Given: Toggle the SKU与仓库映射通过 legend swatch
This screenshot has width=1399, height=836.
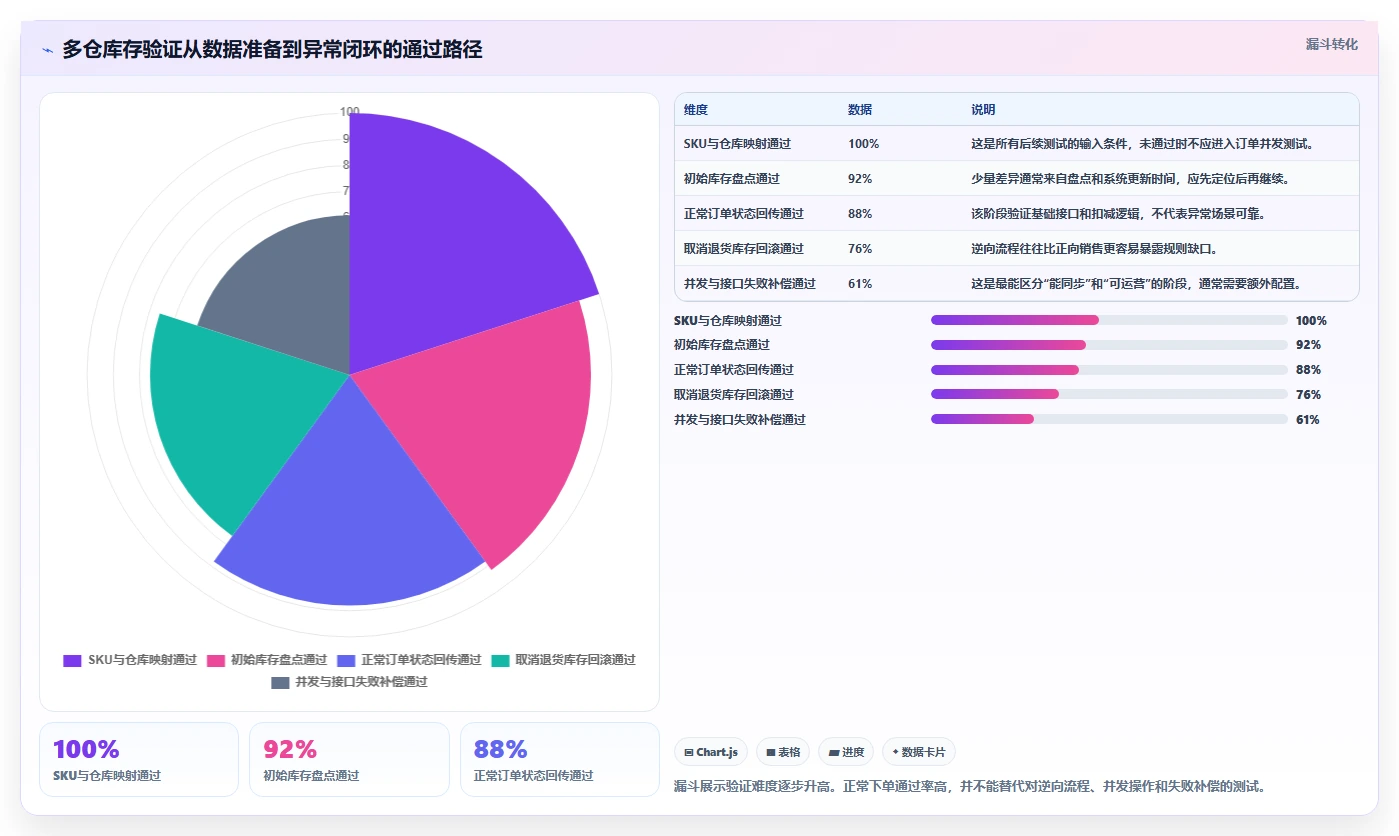Looking at the screenshot, I should point(72,660).
